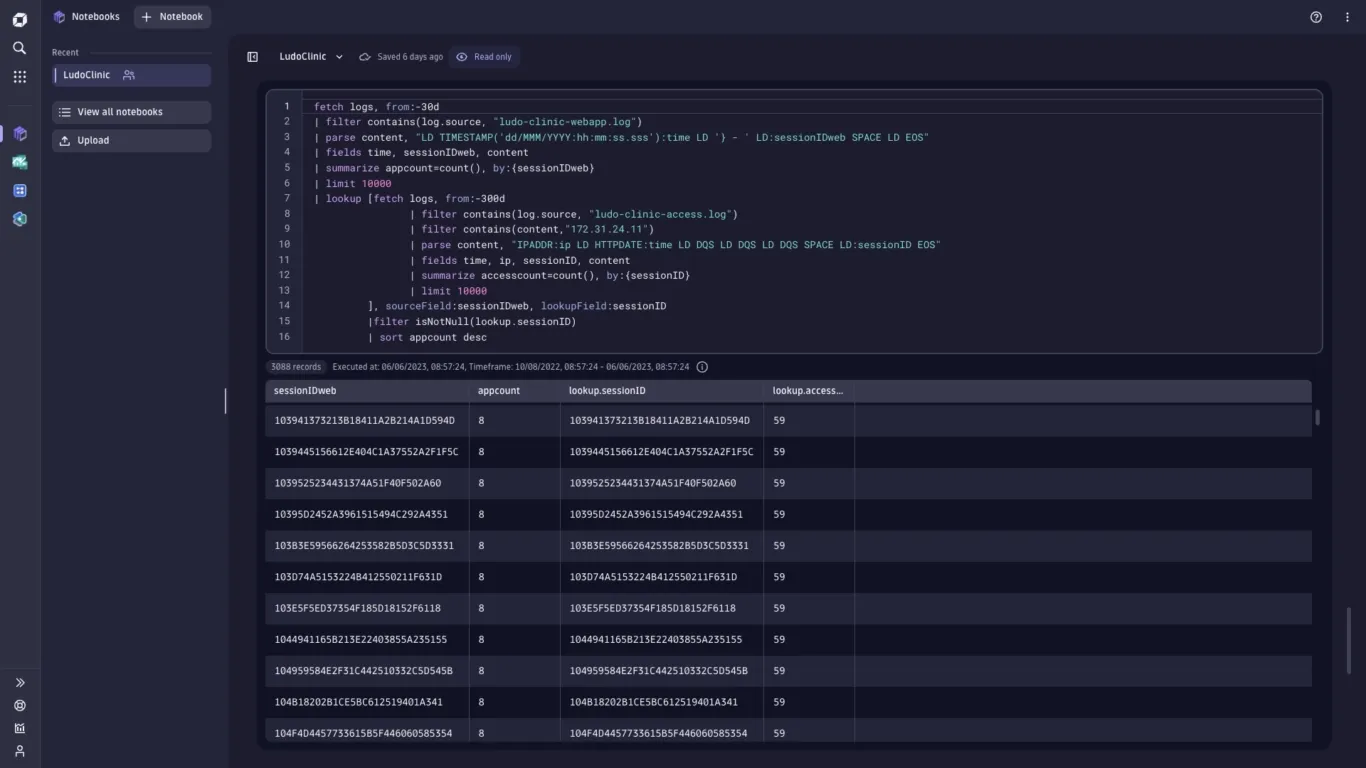Open the search icon in left rail

19,48
